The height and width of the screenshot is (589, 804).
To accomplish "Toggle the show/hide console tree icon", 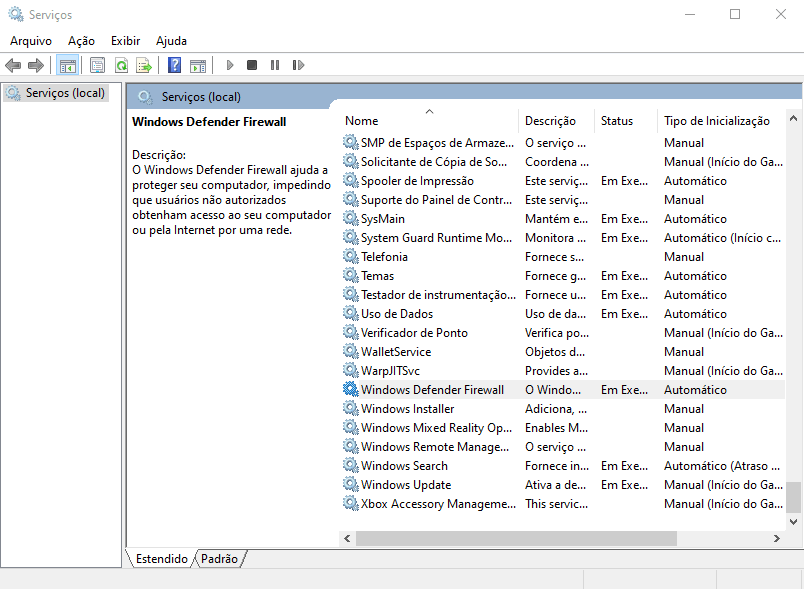I will tap(68, 65).
